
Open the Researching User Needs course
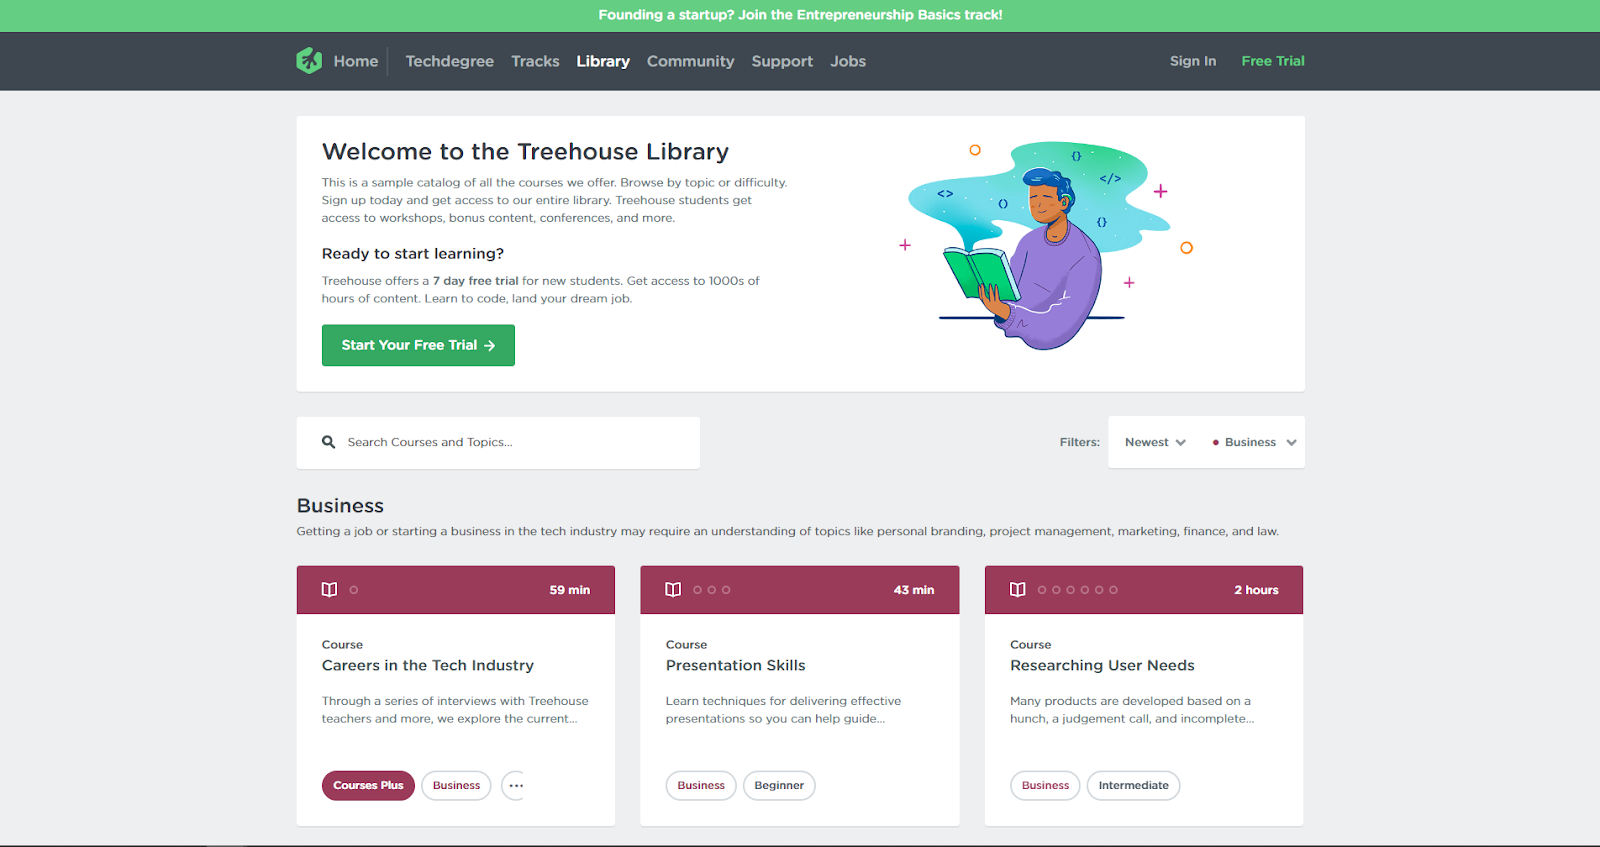[x=1102, y=666]
